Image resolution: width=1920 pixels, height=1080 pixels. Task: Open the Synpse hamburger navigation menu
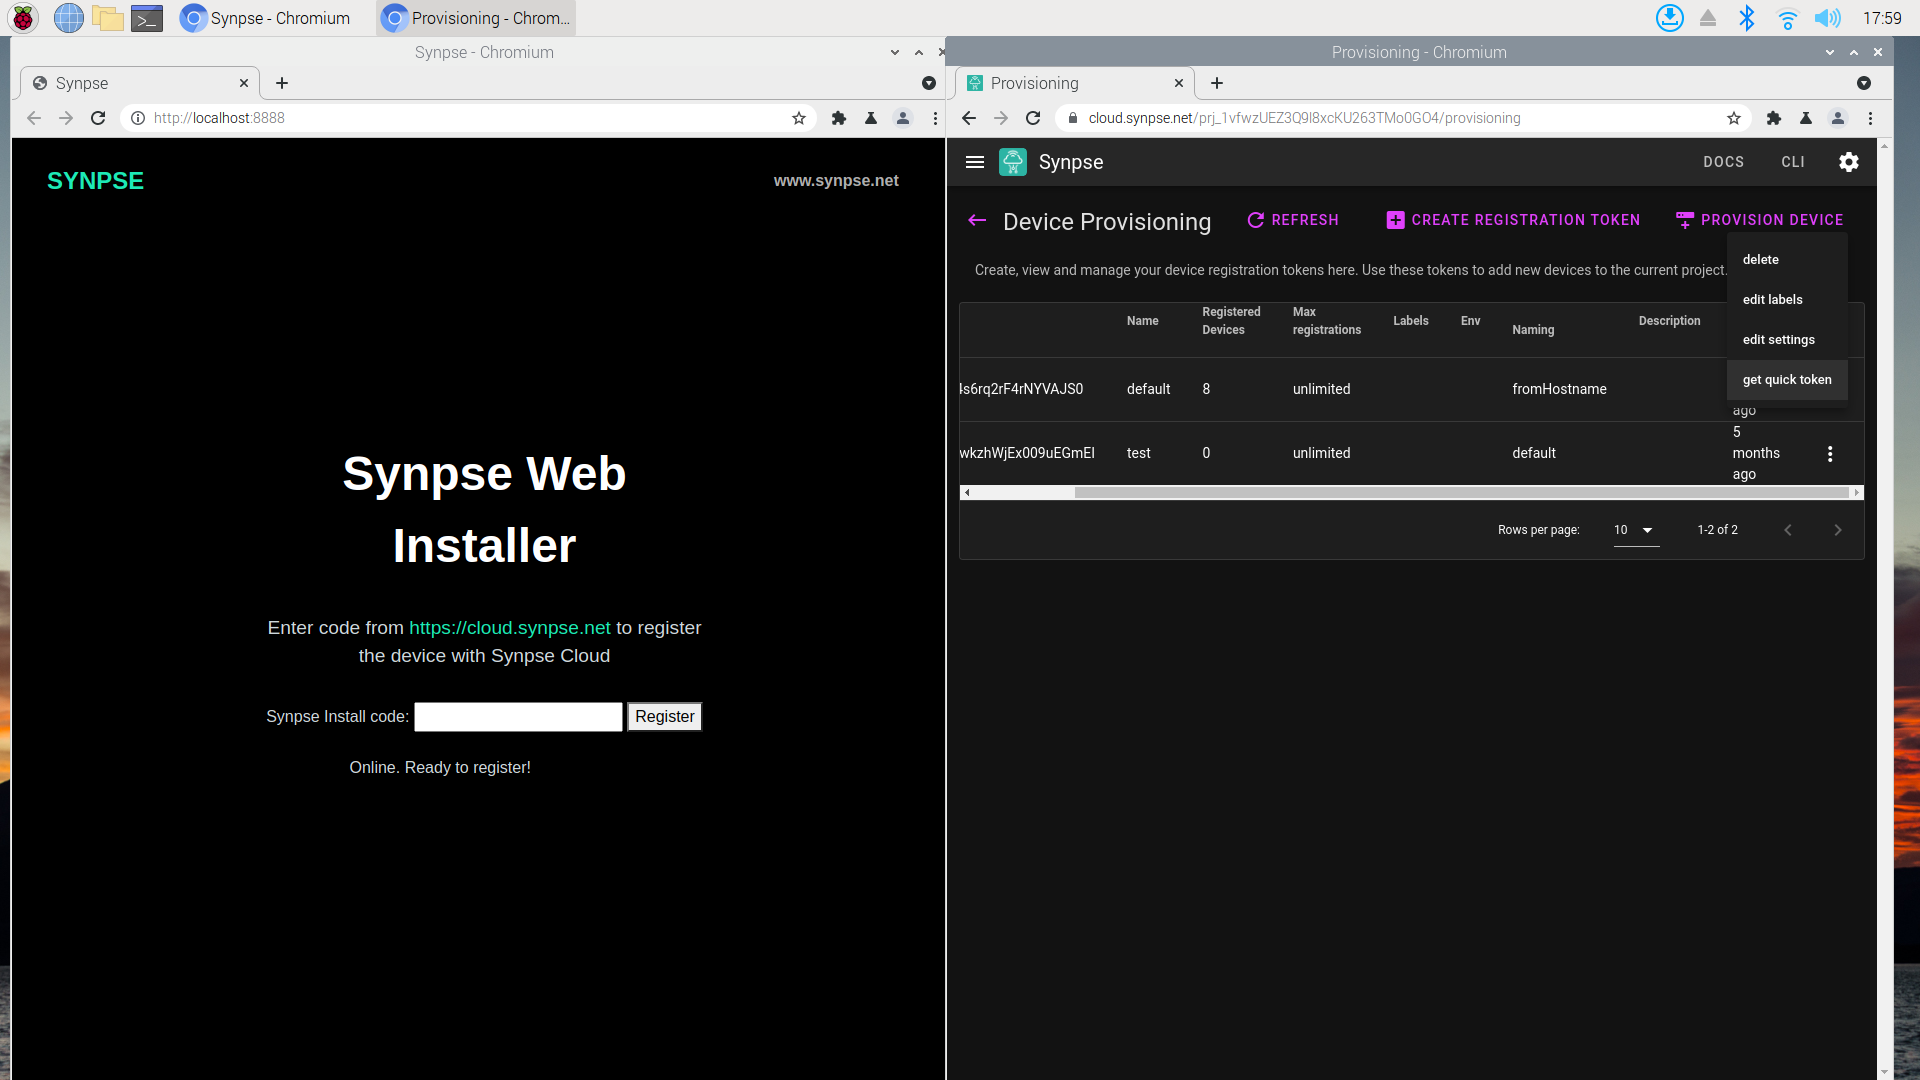[x=975, y=162]
